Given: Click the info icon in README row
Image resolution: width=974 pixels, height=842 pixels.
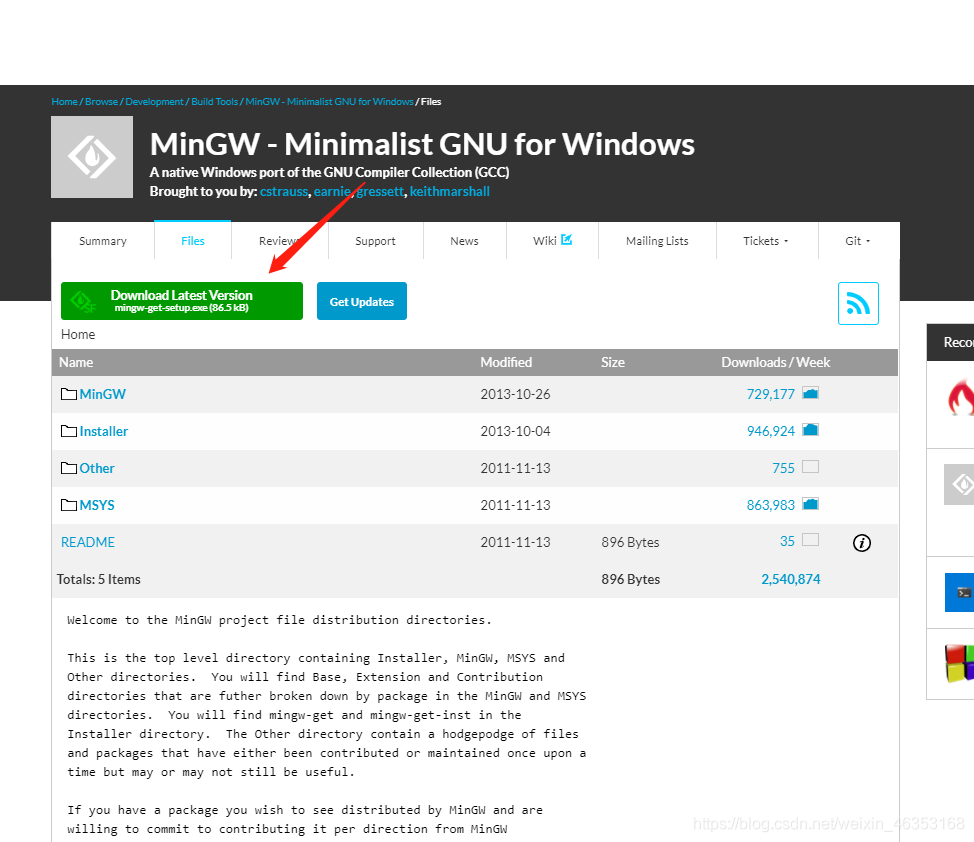Looking at the screenshot, I should coord(862,543).
